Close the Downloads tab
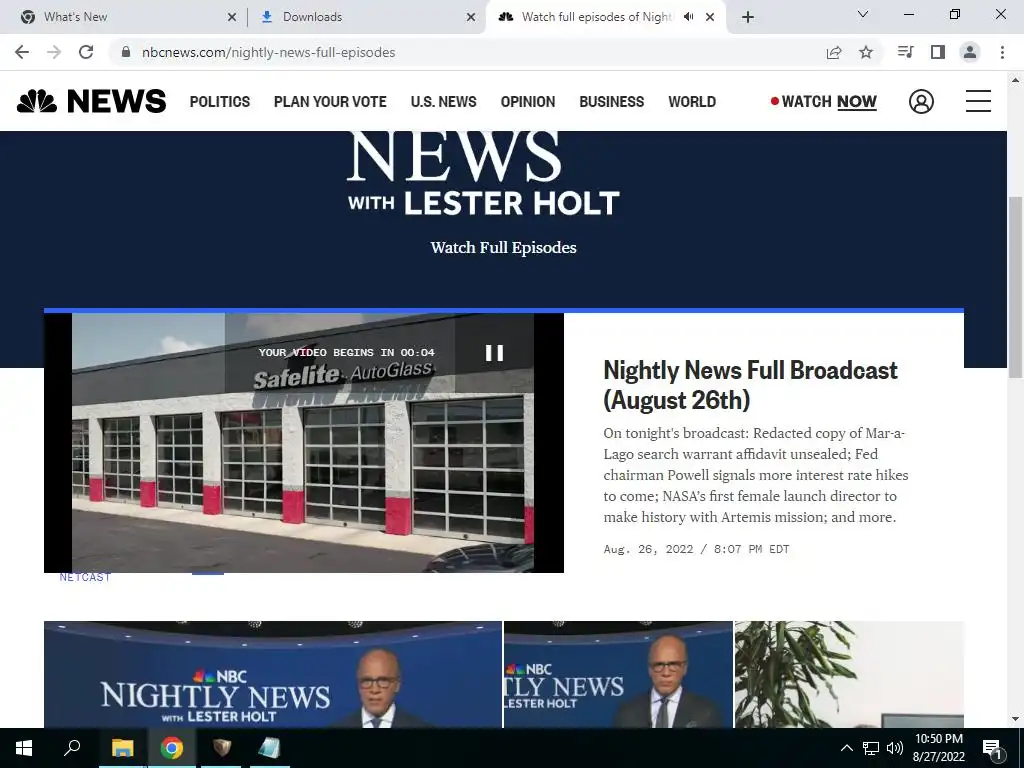 pyautogui.click(x=471, y=17)
